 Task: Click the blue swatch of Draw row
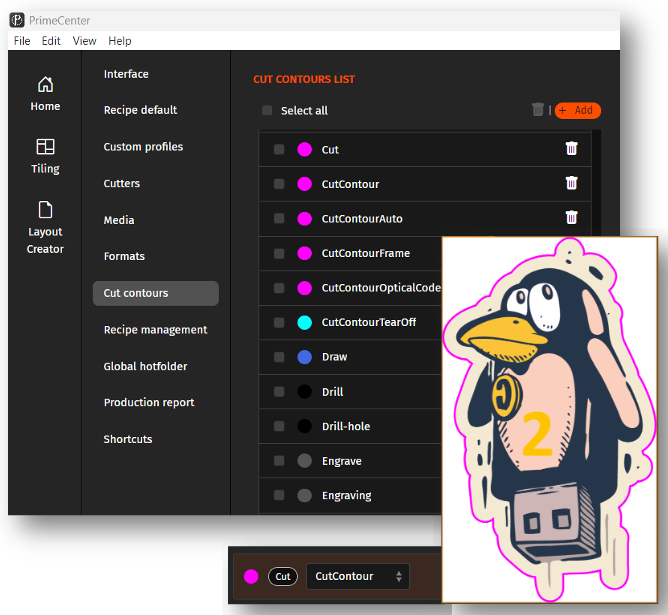tap(305, 357)
